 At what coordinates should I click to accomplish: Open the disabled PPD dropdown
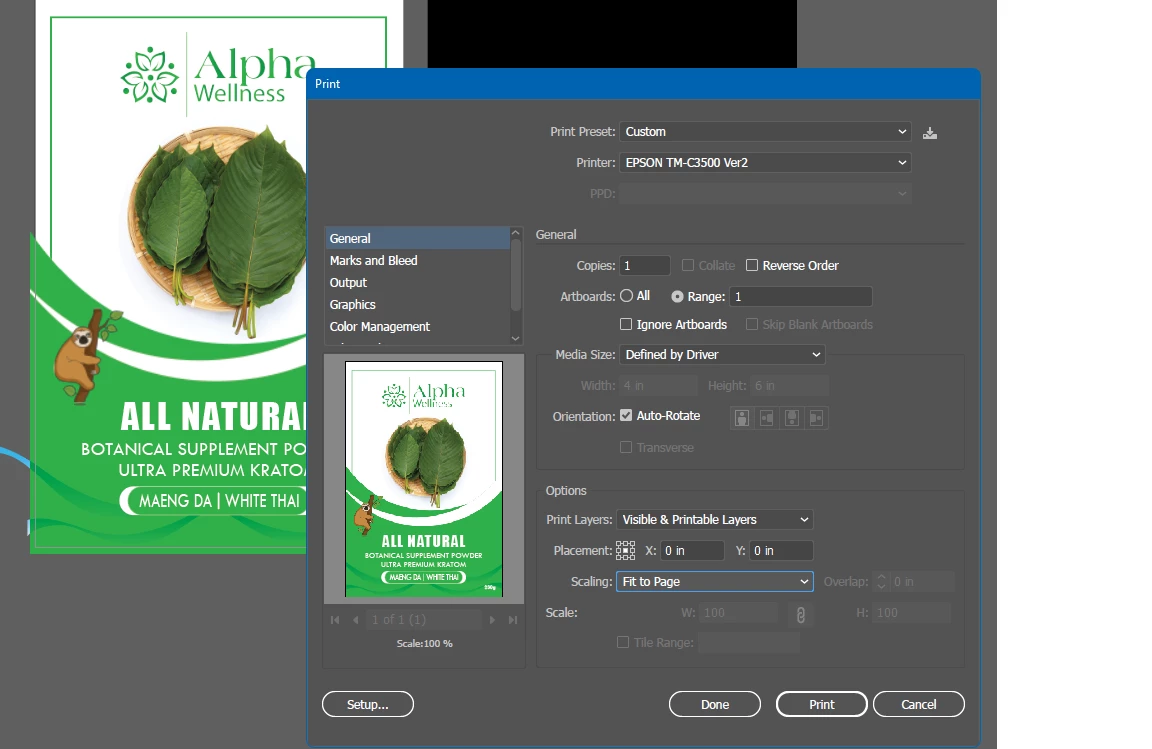click(766, 193)
